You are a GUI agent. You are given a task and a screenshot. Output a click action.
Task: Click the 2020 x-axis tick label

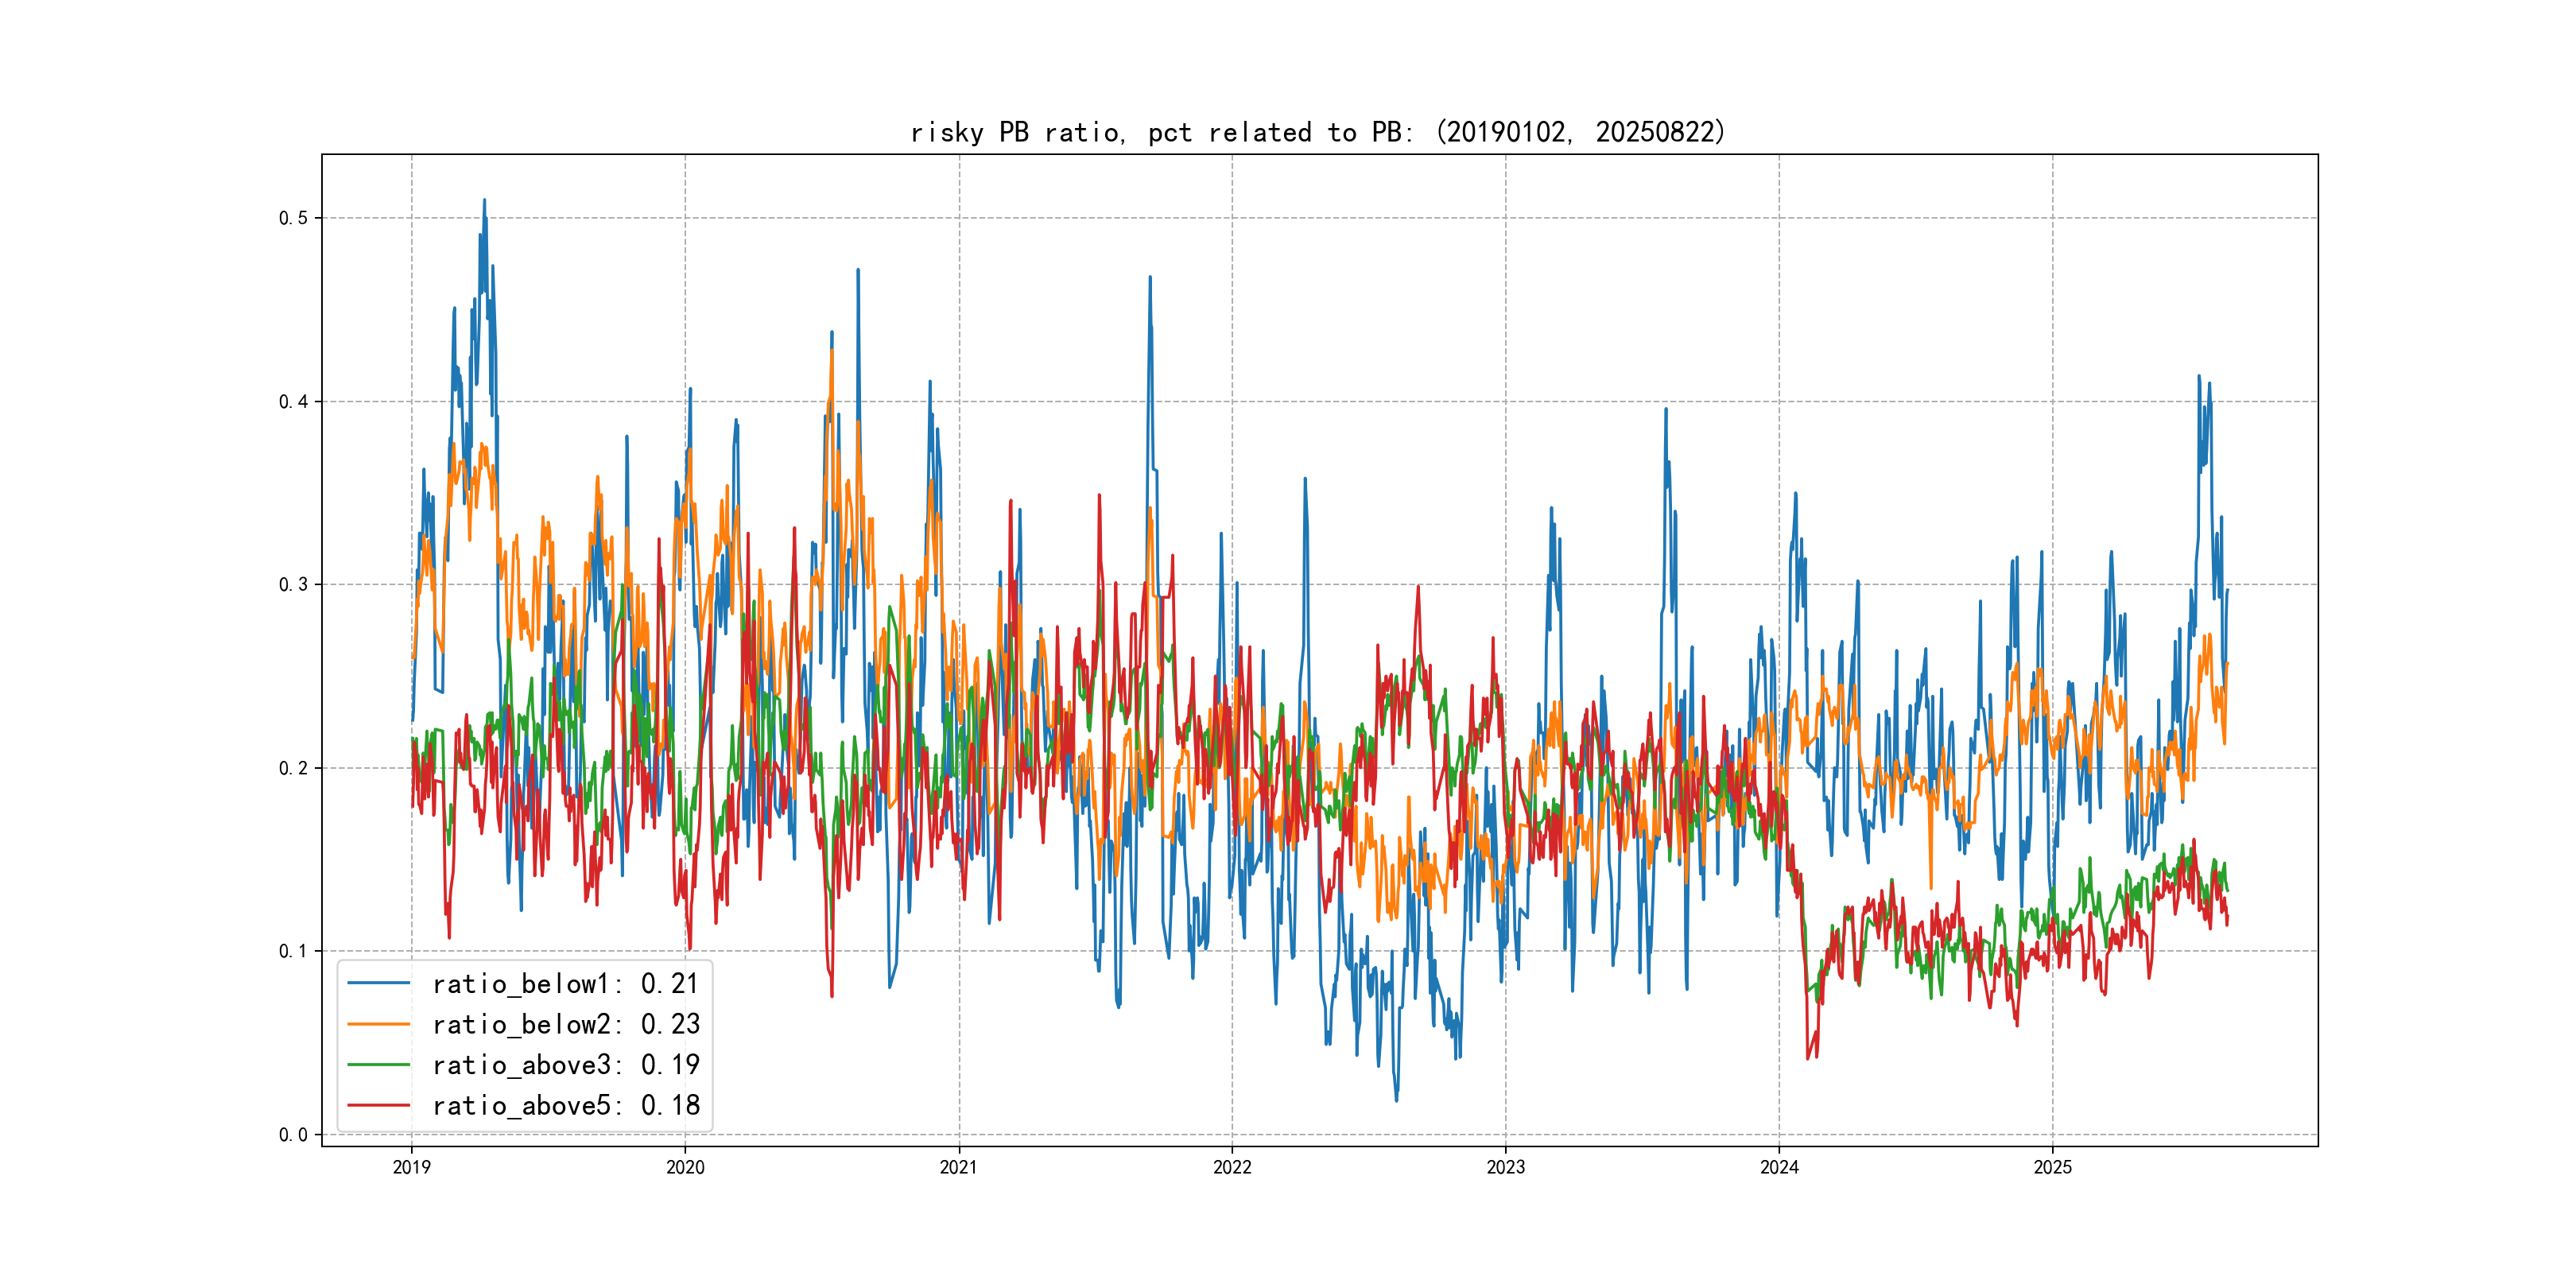tap(685, 1167)
